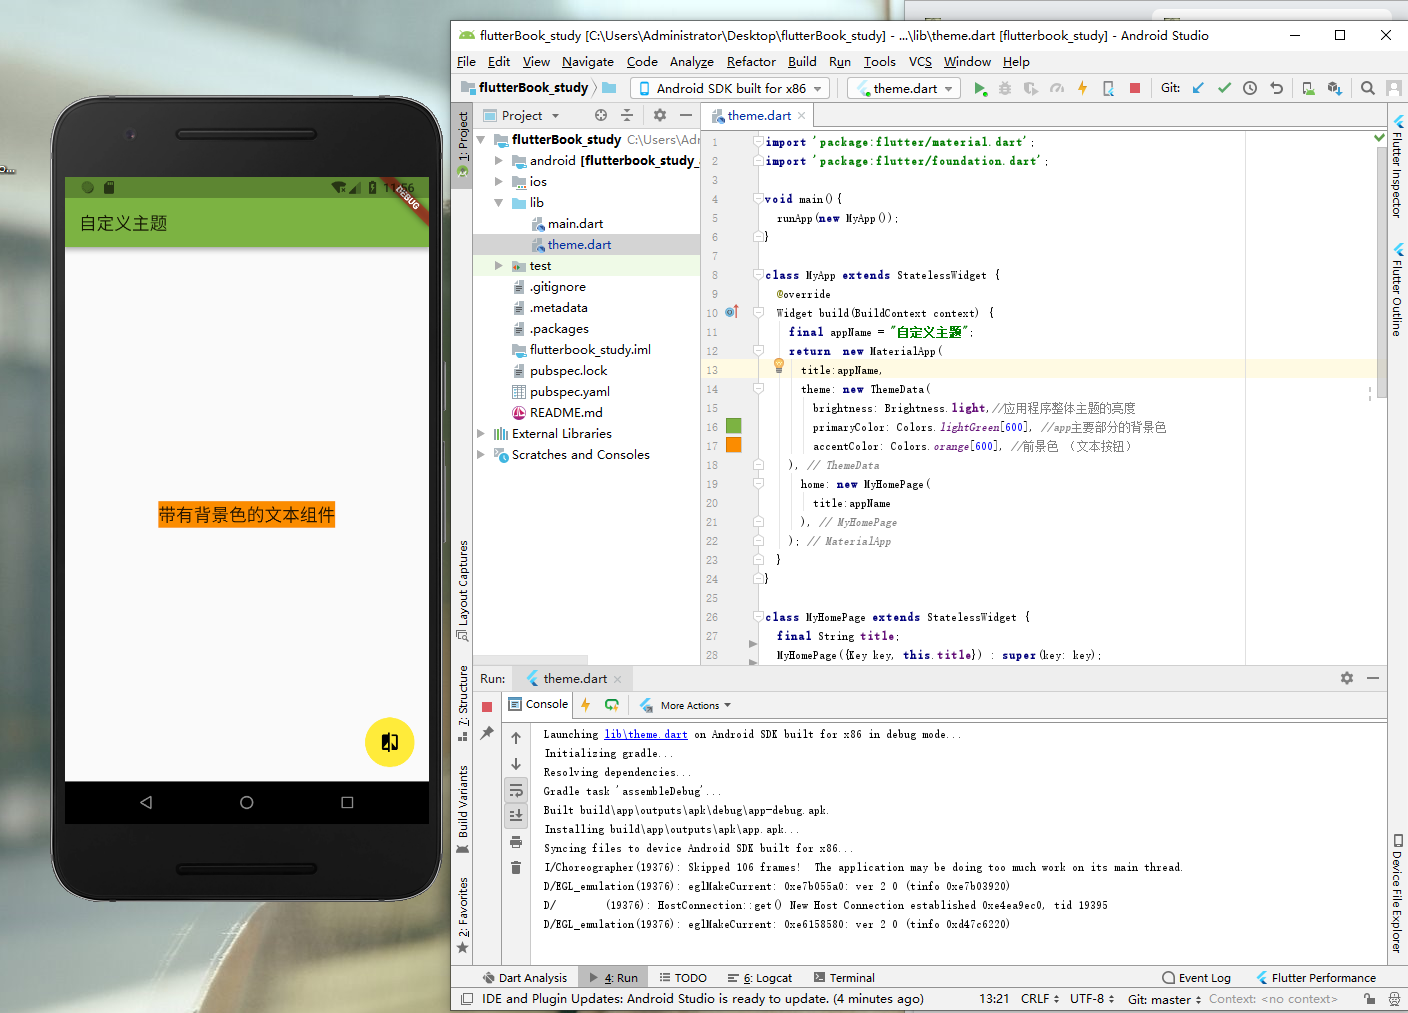This screenshot has height=1013, width=1408.
Task: Expand External Libraries node
Action: click(x=481, y=433)
